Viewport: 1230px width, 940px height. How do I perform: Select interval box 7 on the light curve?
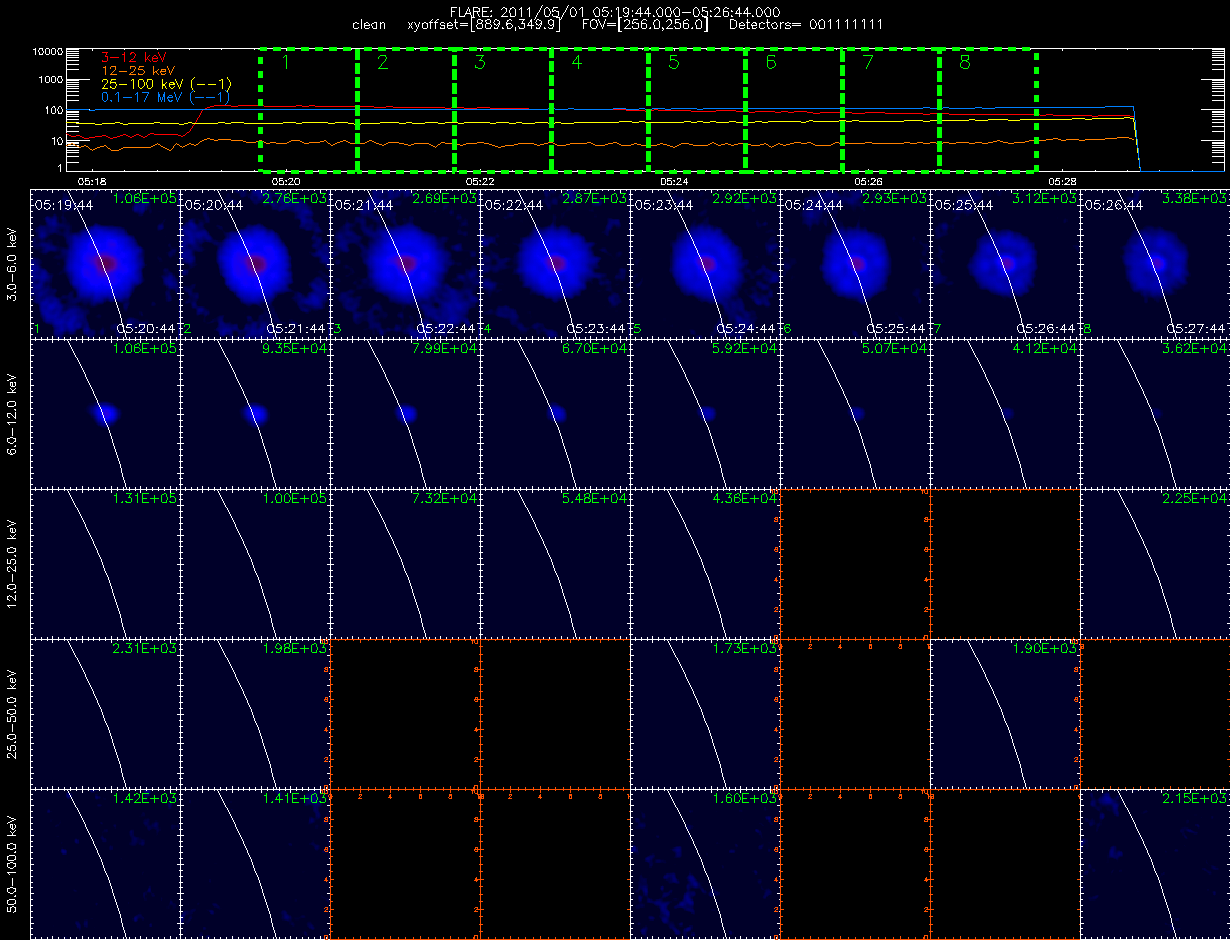point(891,109)
